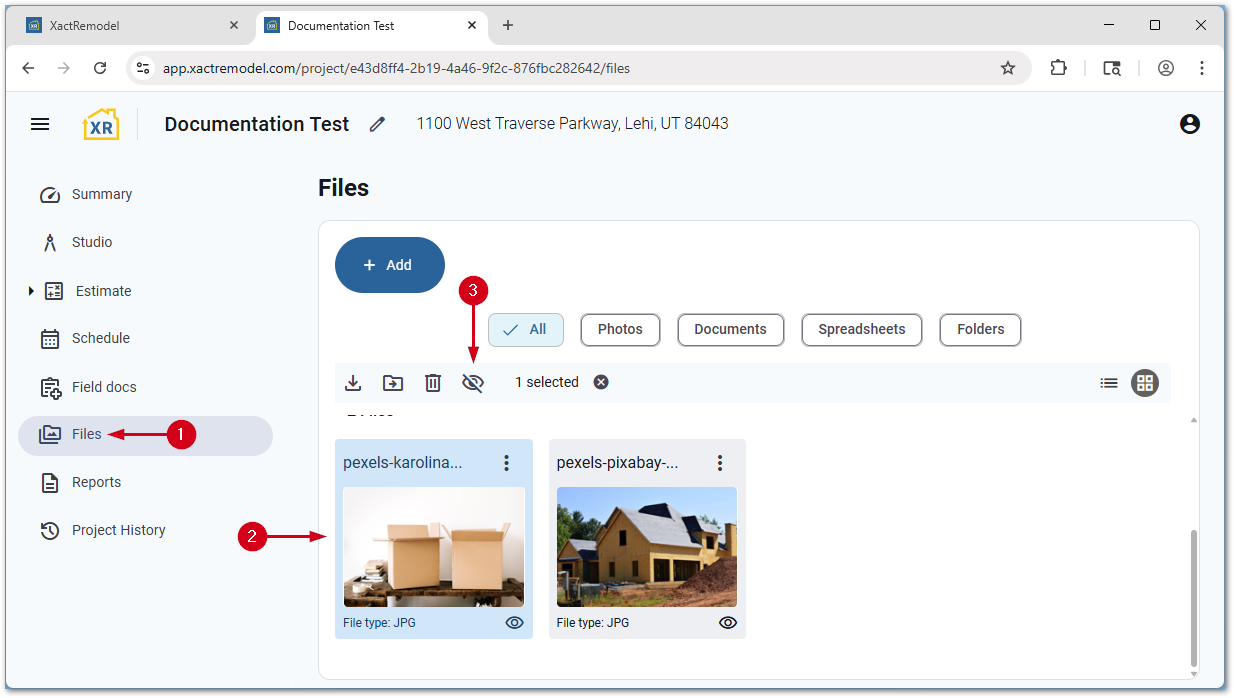This screenshot has height=698, width=1234.
Task: Click the Add button
Action: click(389, 265)
